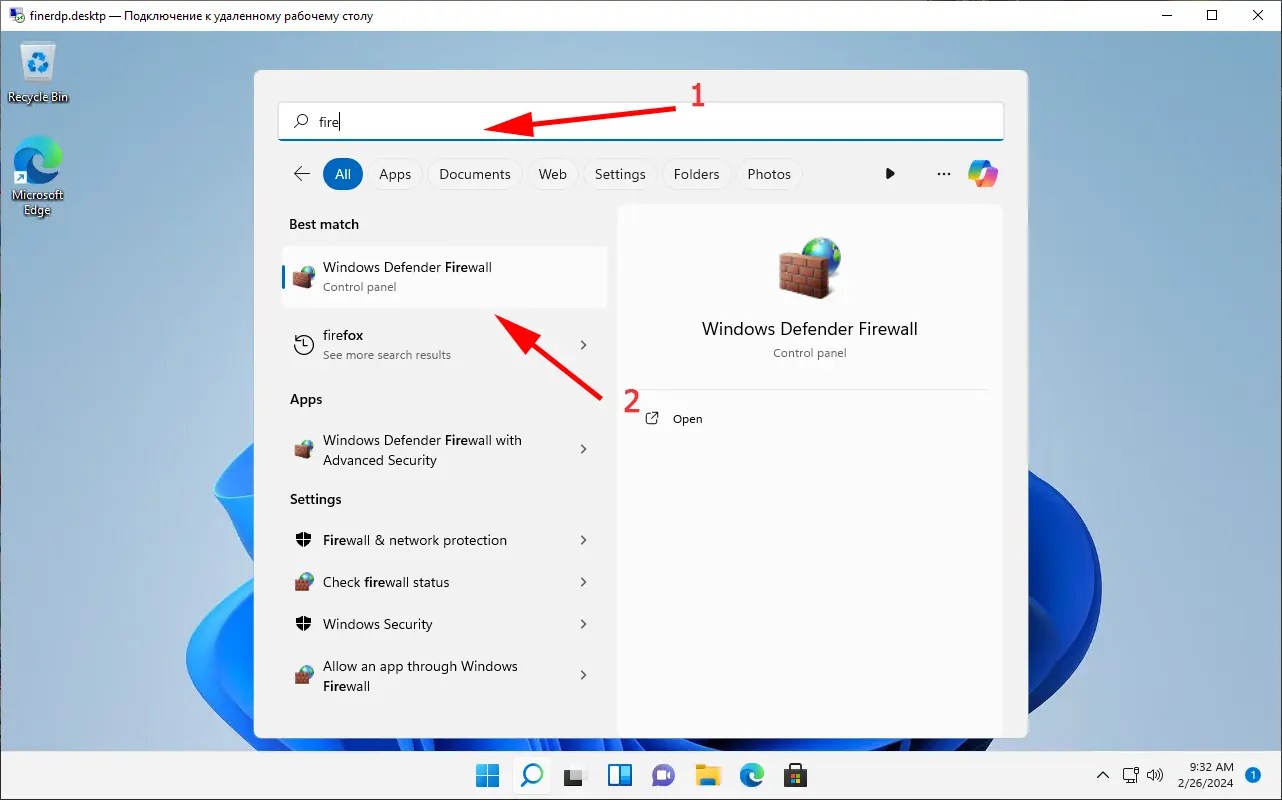
Task: Open Microsoft Store from the taskbar
Action: coord(795,775)
